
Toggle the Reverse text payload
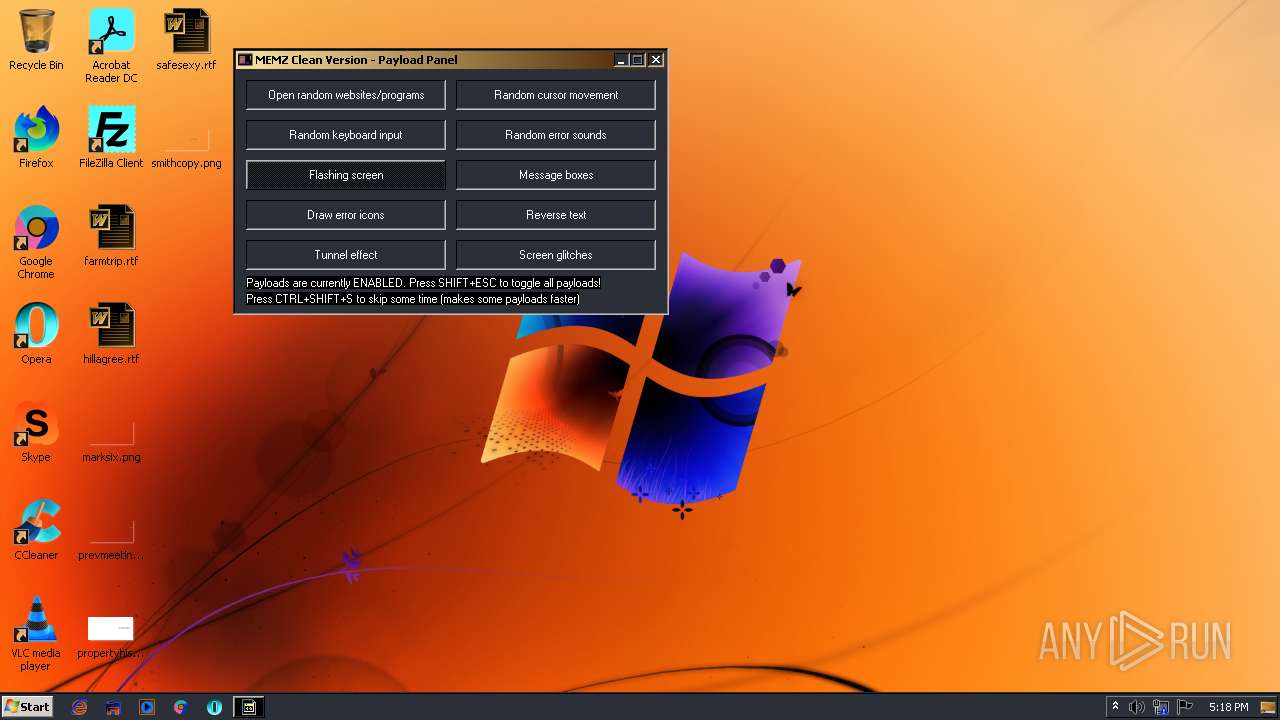tap(556, 215)
